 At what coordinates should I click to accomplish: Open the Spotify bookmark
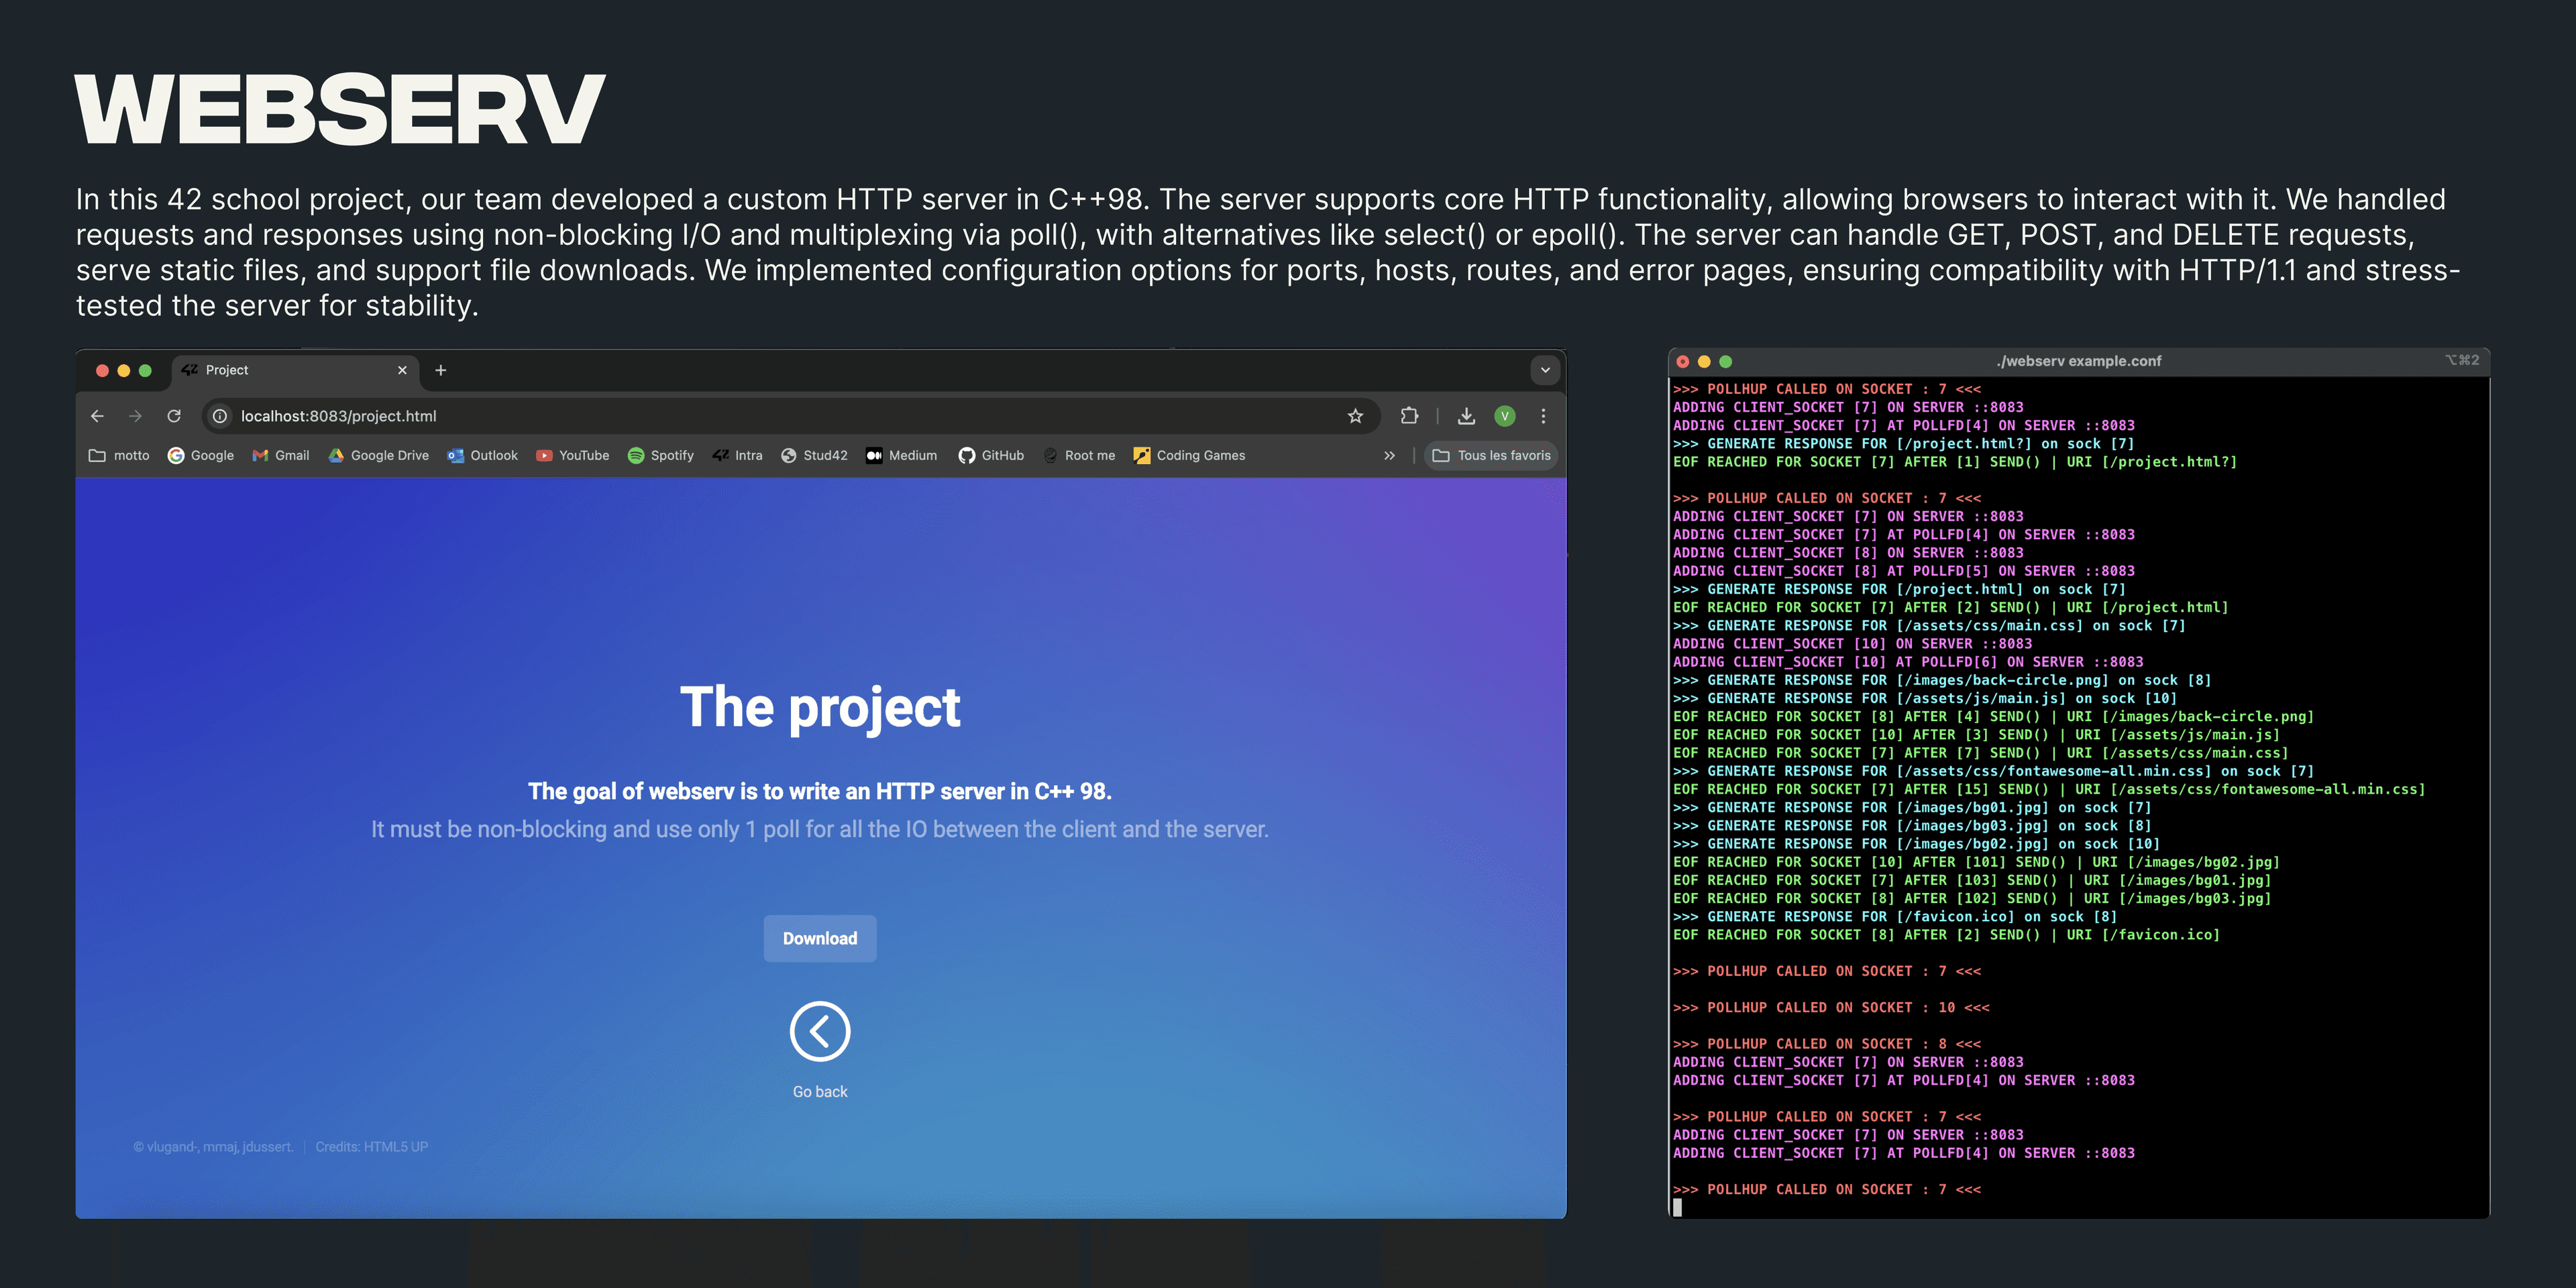(x=661, y=455)
